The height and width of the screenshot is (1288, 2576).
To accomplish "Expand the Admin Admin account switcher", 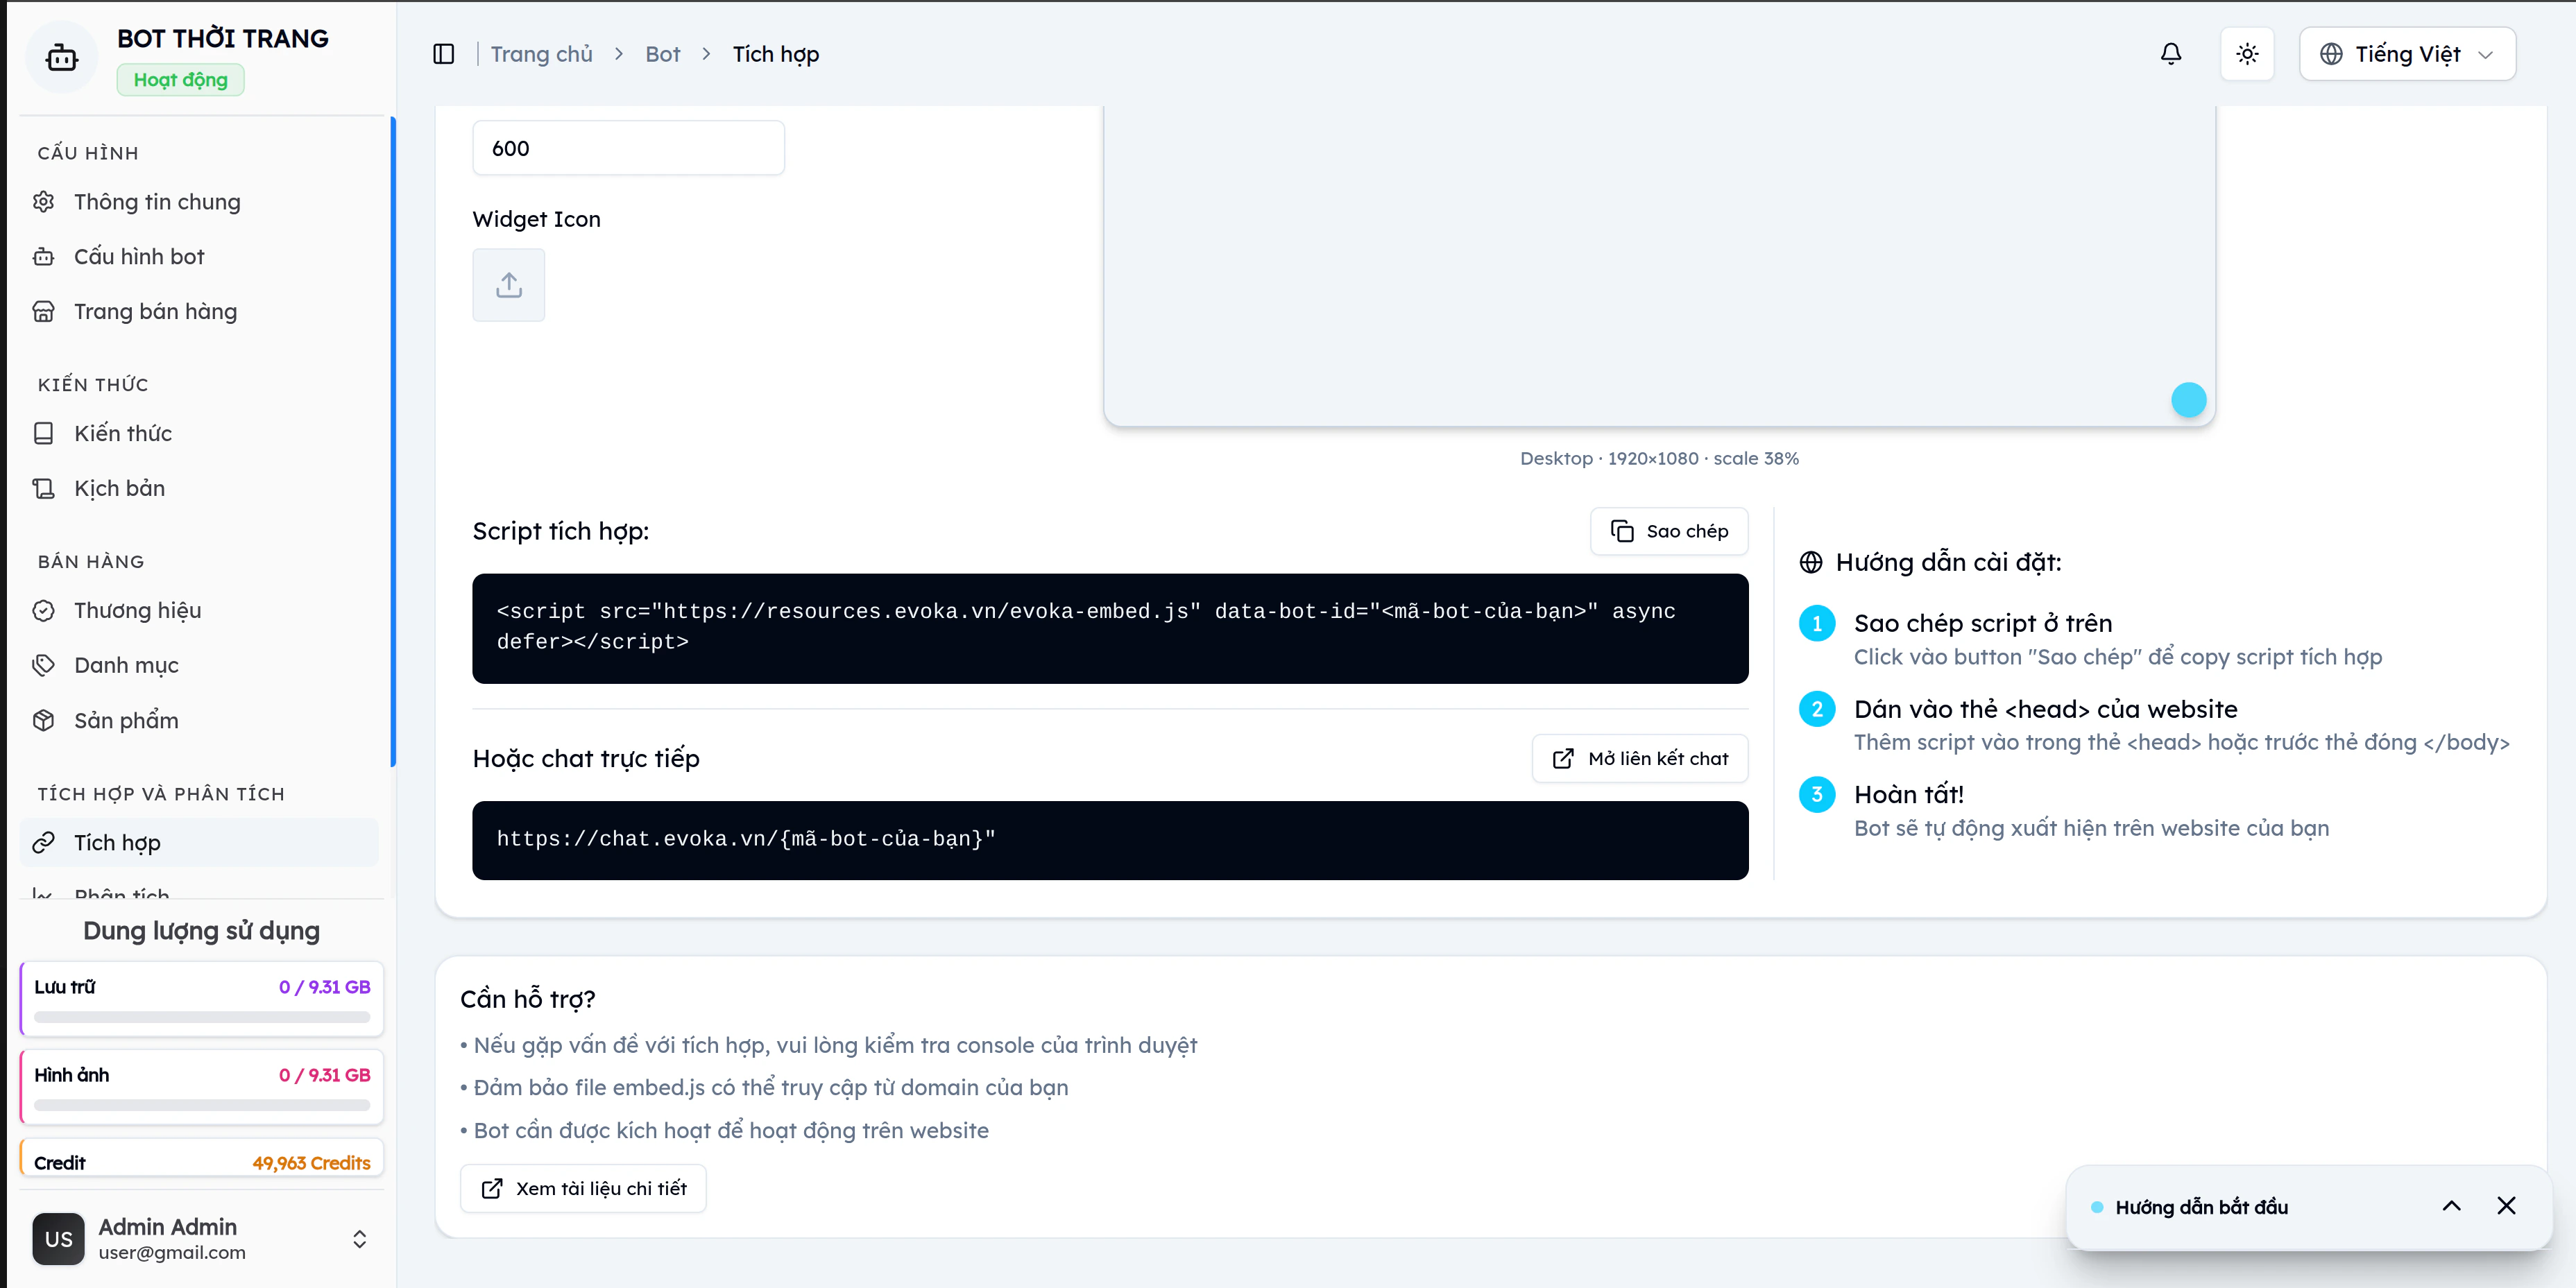I will tap(359, 1239).
